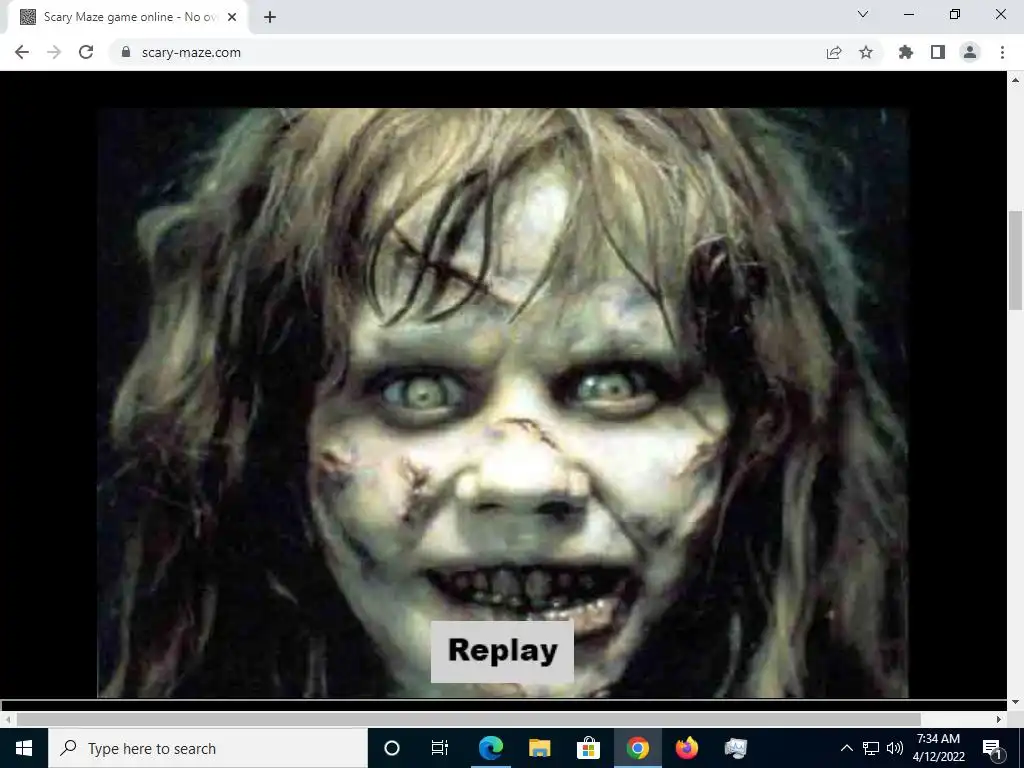
Task: Click the Replay button
Action: (502, 651)
